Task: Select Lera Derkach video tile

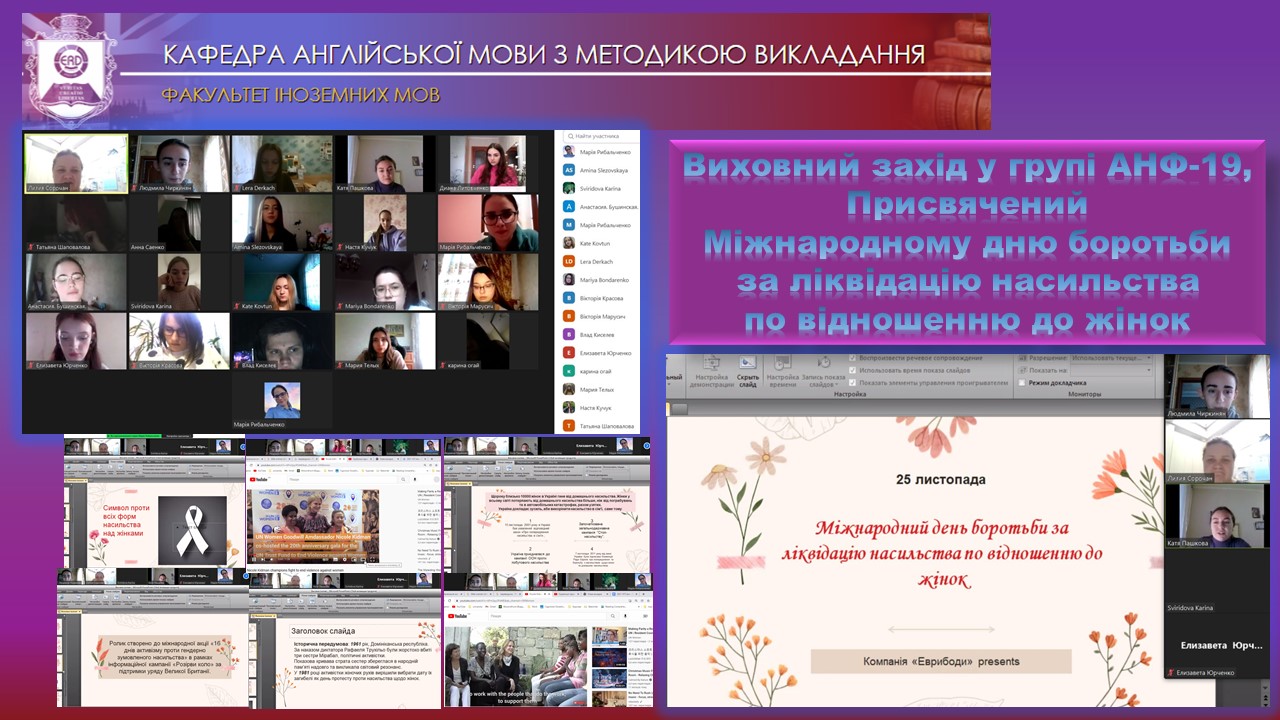Action: tap(282, 163)
